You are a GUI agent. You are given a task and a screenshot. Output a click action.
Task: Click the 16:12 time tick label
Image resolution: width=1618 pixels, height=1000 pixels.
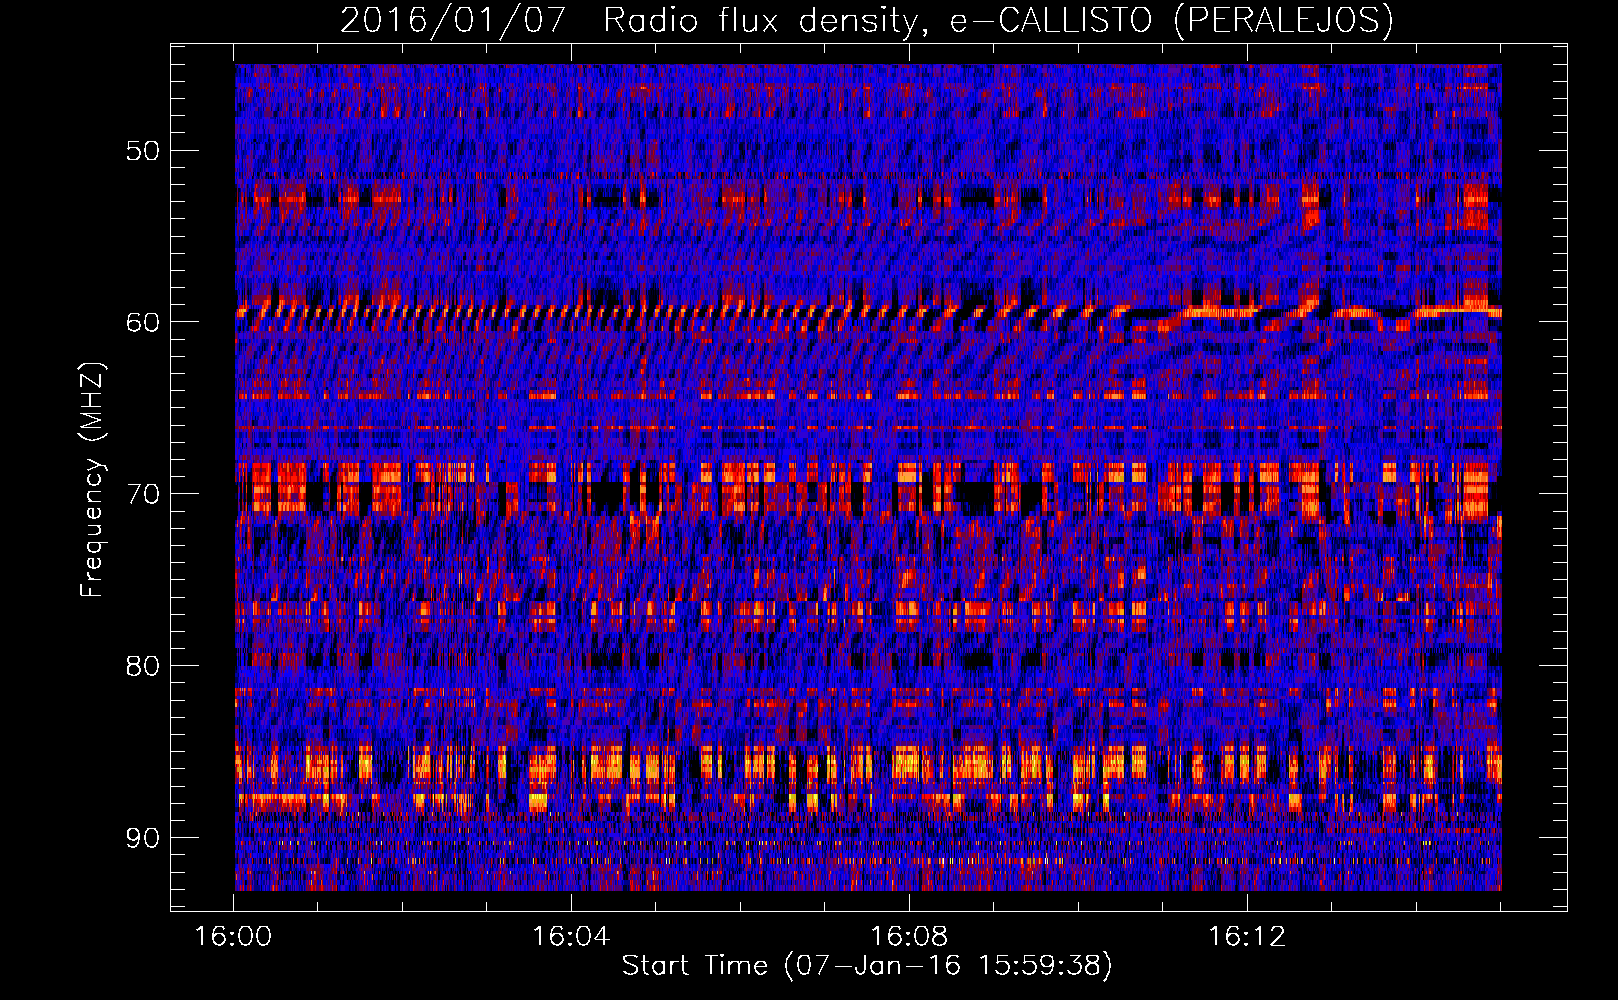[1246, 937]
